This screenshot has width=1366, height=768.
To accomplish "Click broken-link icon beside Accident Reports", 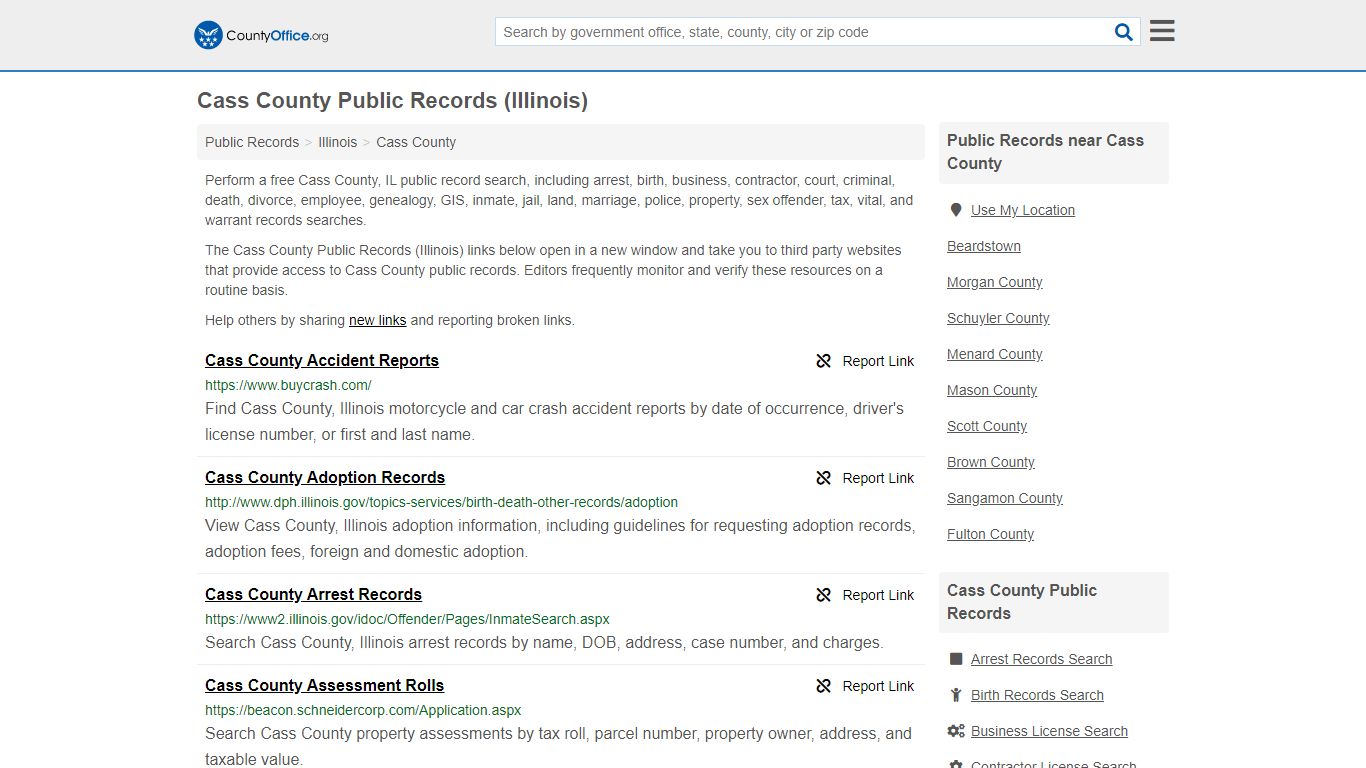I will point(824,361).
